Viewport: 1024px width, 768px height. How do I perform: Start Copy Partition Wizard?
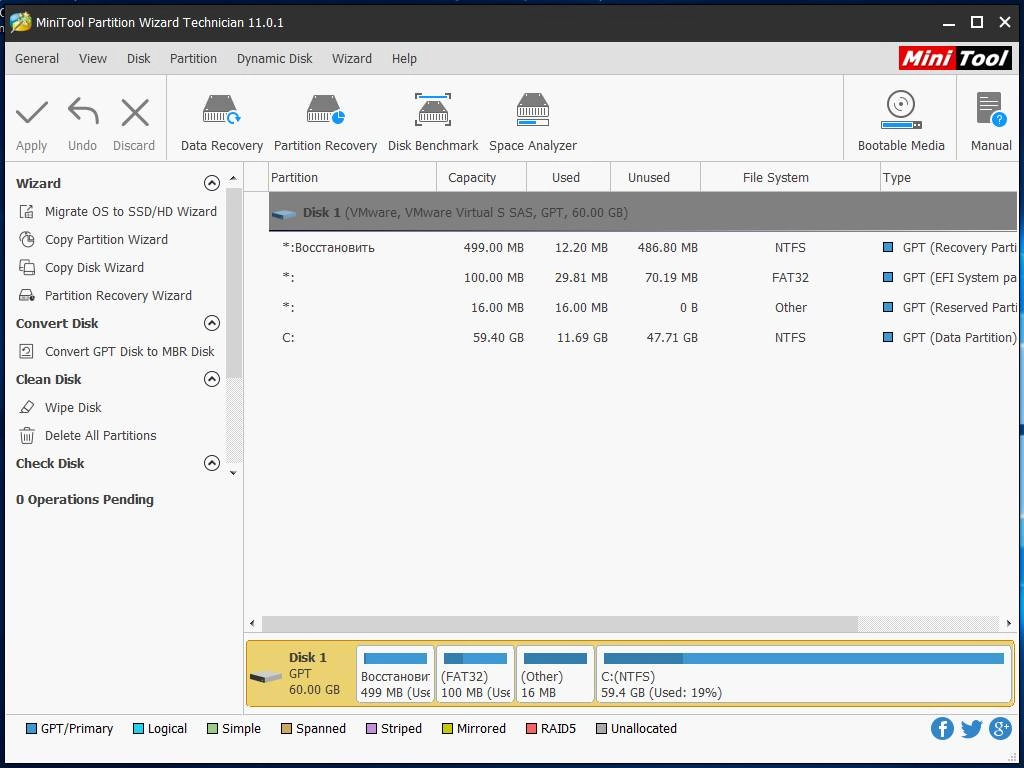pyautogui.click(x=106, y=240)
